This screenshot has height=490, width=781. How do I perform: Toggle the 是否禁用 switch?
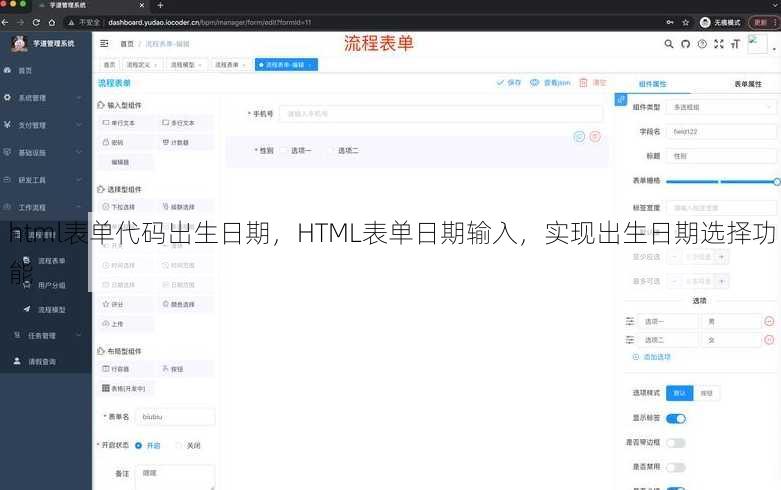676,467
